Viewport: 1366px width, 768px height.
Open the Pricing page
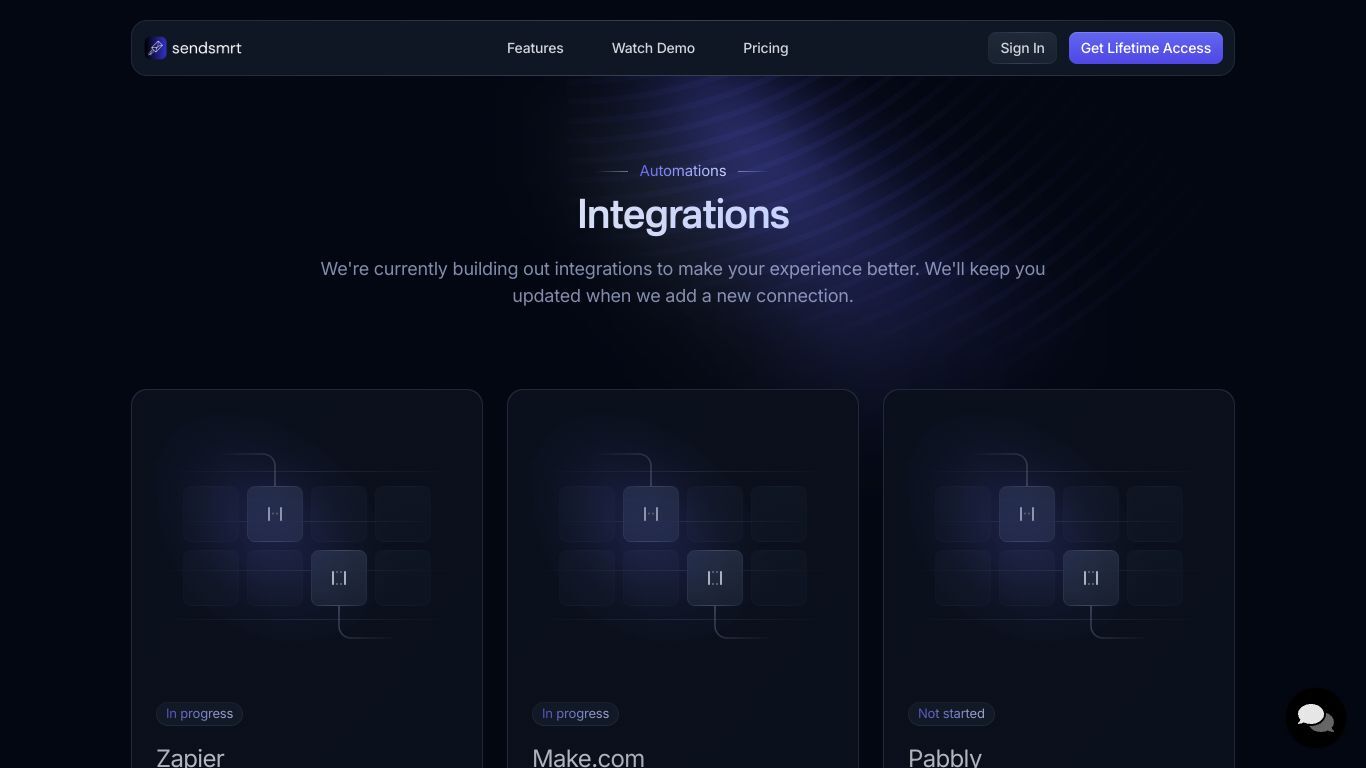(766, 48)
